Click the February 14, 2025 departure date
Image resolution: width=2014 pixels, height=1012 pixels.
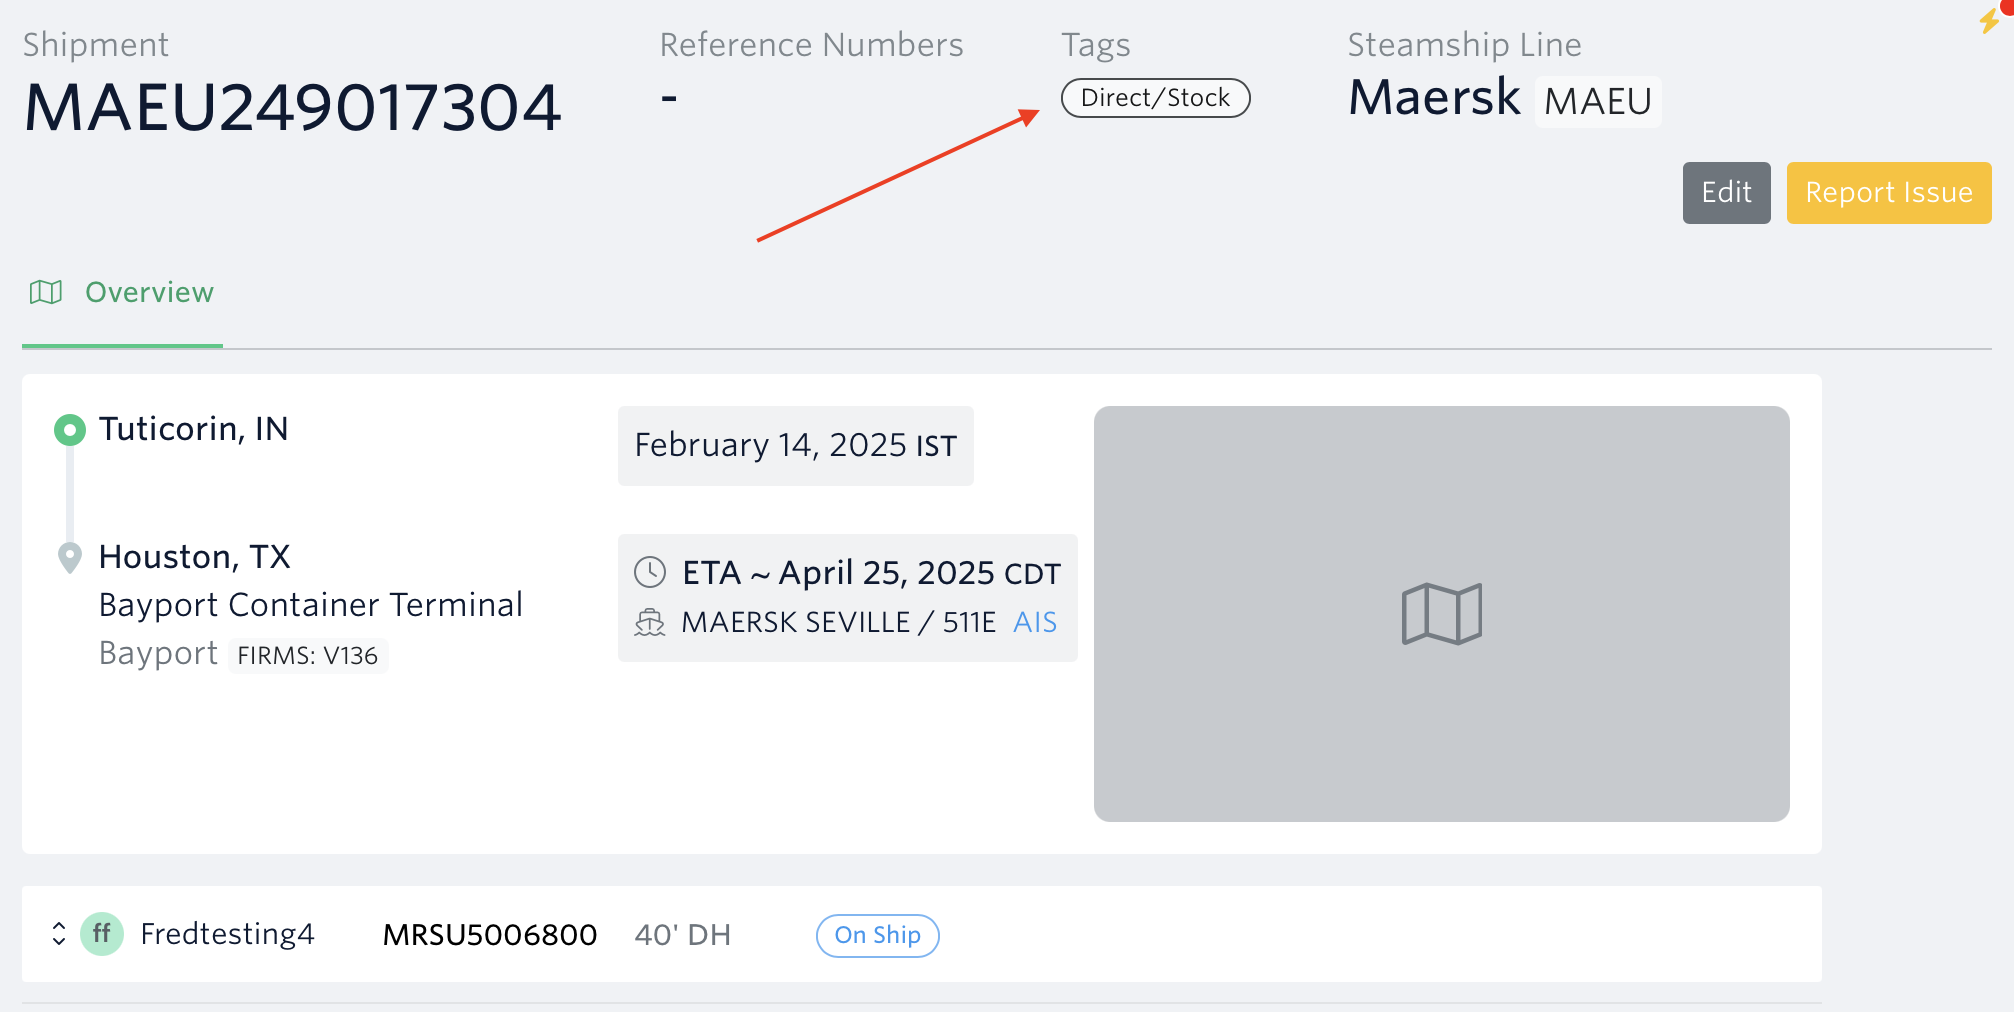coord(795,446)
